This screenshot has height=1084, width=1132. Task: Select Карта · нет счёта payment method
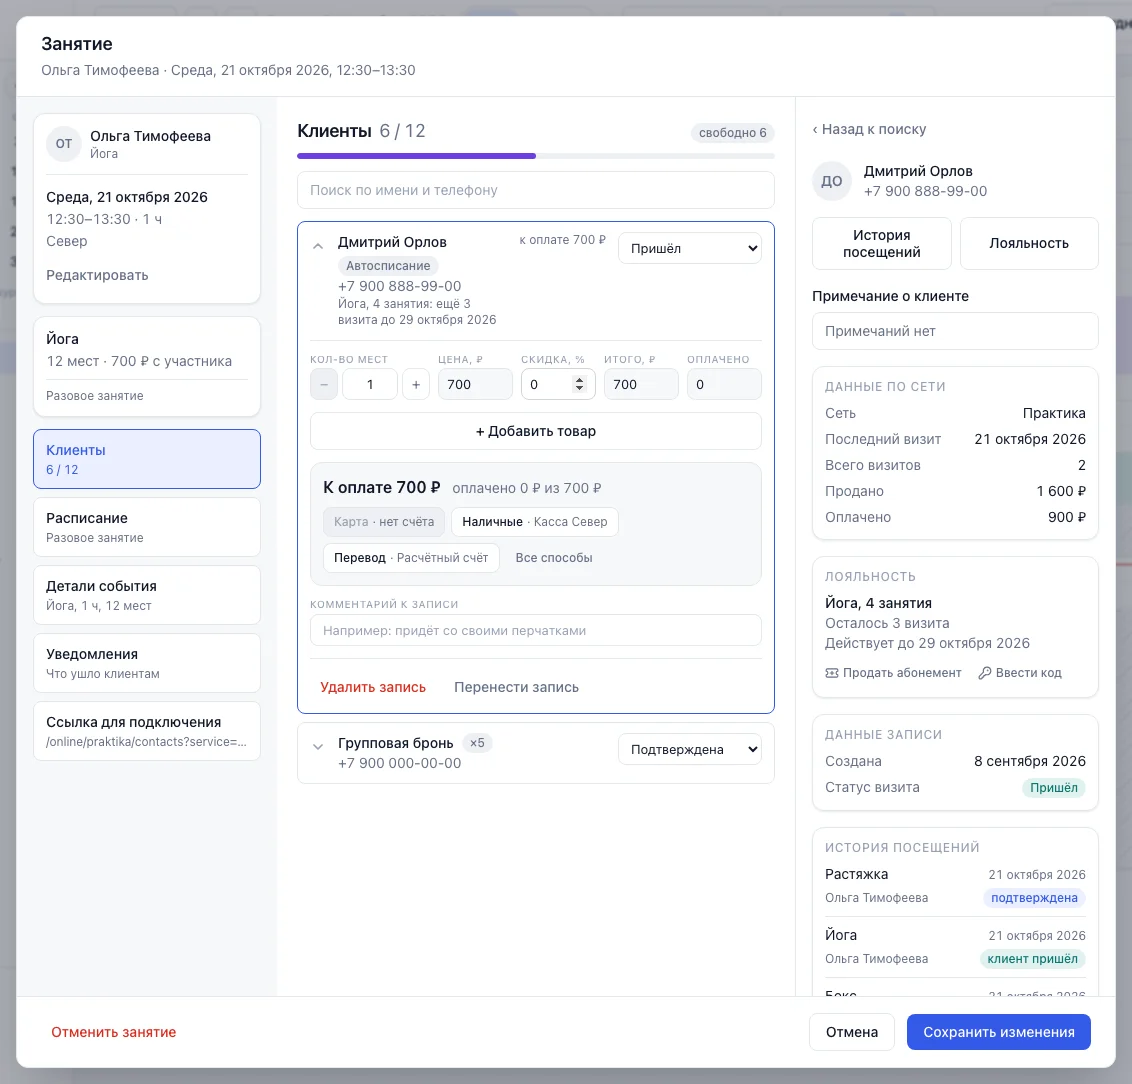[384, 523]
